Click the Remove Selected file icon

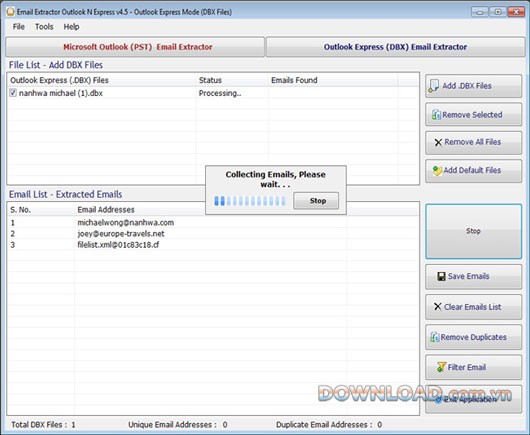[436, 115]
